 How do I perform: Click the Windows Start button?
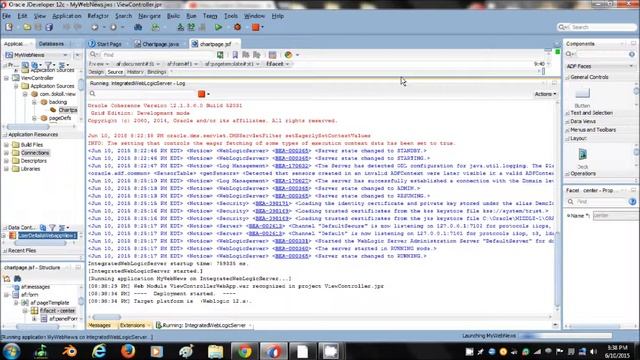11,351
